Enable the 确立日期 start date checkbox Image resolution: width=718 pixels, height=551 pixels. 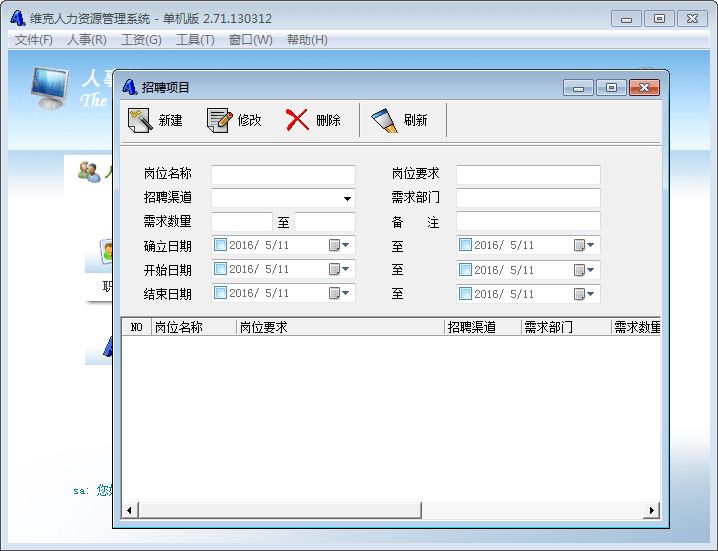220,245
